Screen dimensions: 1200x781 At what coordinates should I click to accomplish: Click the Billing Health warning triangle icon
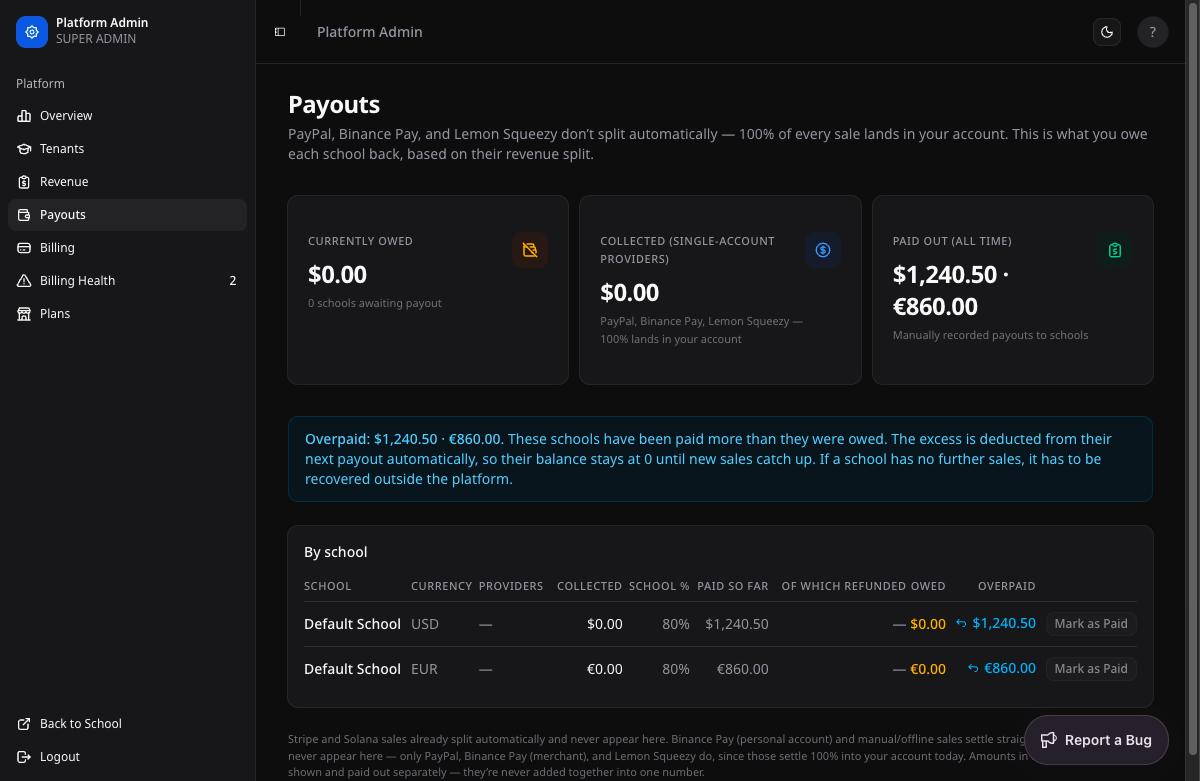(x=24, y=281)
